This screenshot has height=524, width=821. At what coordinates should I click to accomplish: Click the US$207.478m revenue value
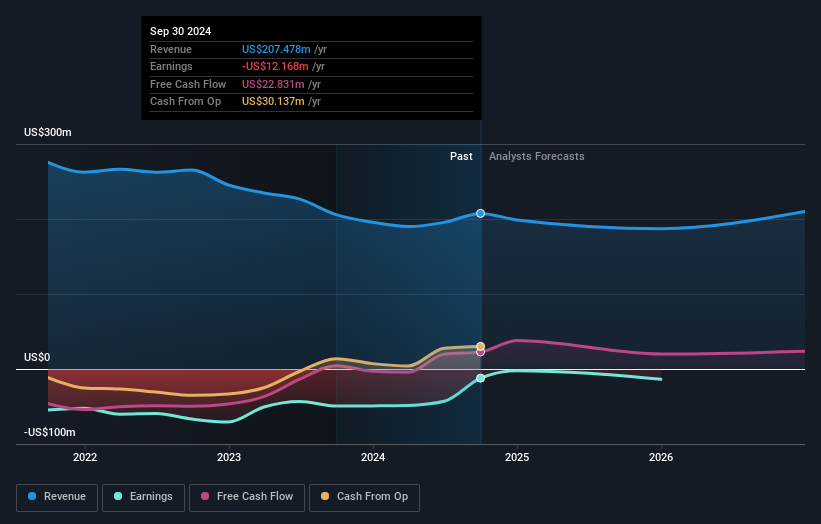pos(276,49)
